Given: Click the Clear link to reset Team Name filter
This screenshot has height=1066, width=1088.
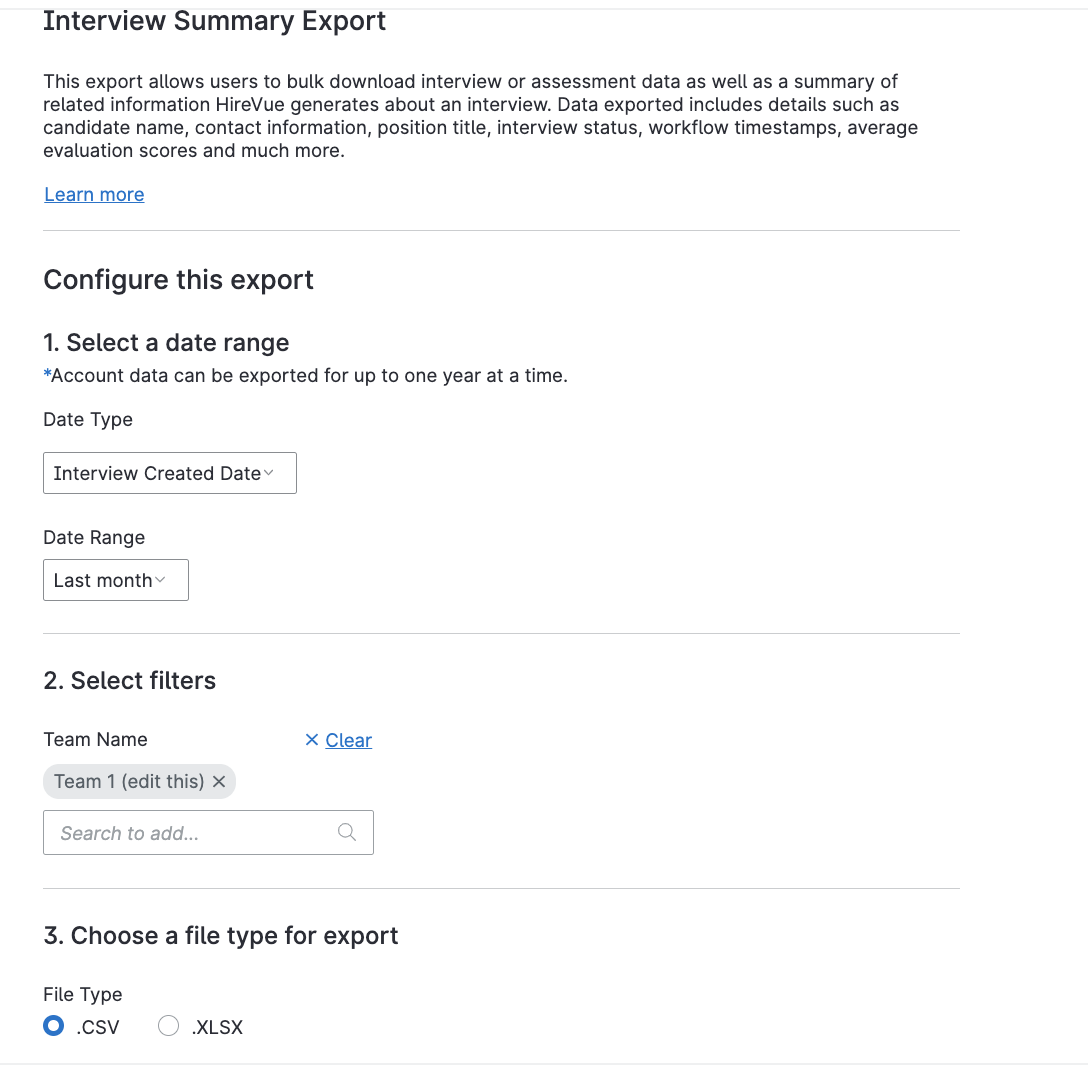Looking at the screenshot, I should pyautogui.click(x=348, y=740).
